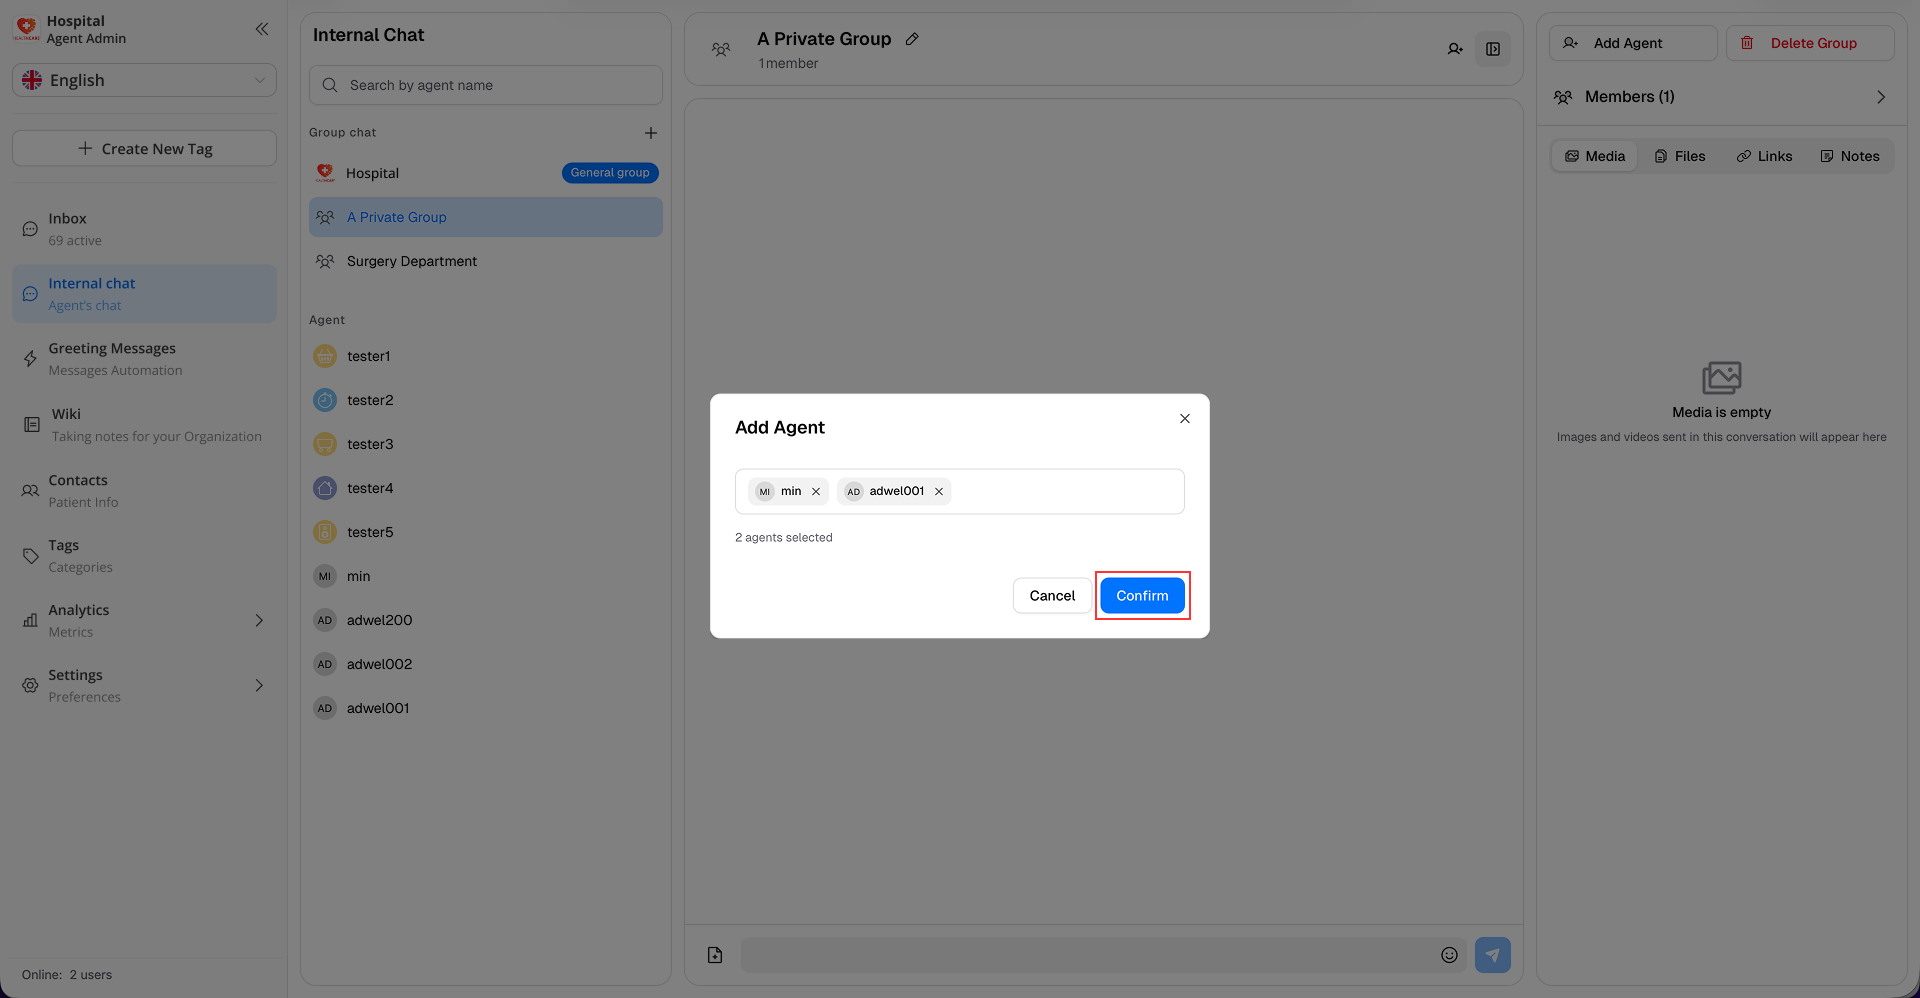1920x998 pixels.
Task: Remove adwel001 from the selected agents
Action: 939,491
